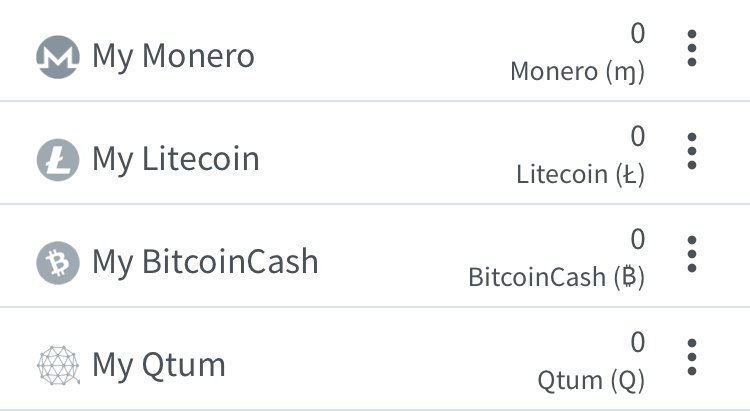Open the My Monero three-dot menu
Screen dimensions: 750x411
(692, 48)
